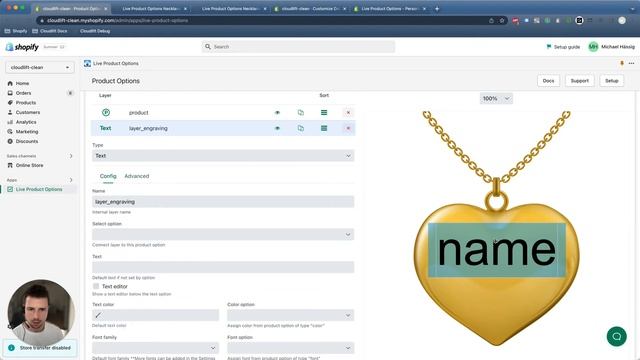640x360 pixels.
Task: Edit the layer Name field
Action: point(223,202)
